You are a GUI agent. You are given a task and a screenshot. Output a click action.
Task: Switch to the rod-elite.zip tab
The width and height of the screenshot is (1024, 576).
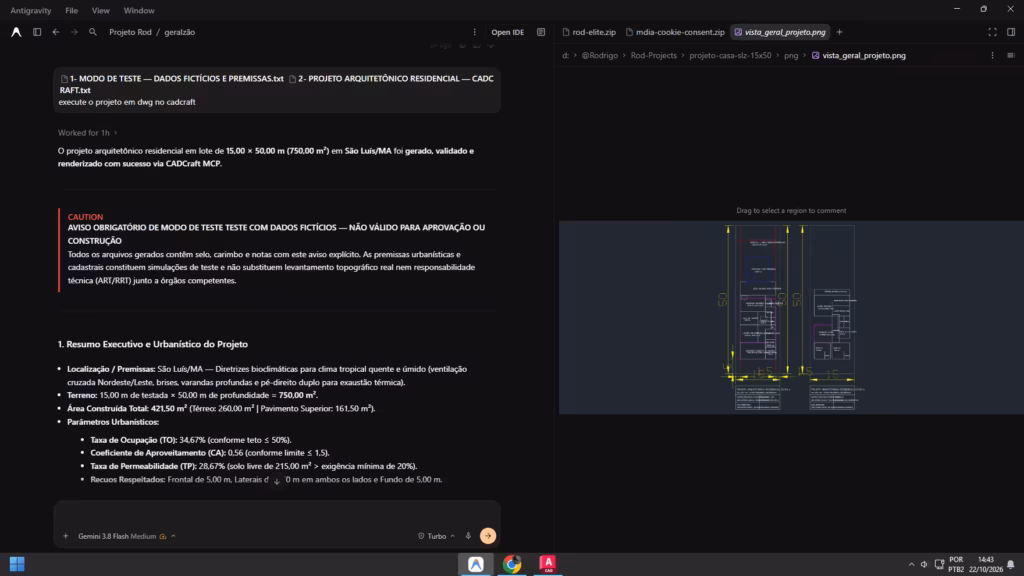pos(589,32)
